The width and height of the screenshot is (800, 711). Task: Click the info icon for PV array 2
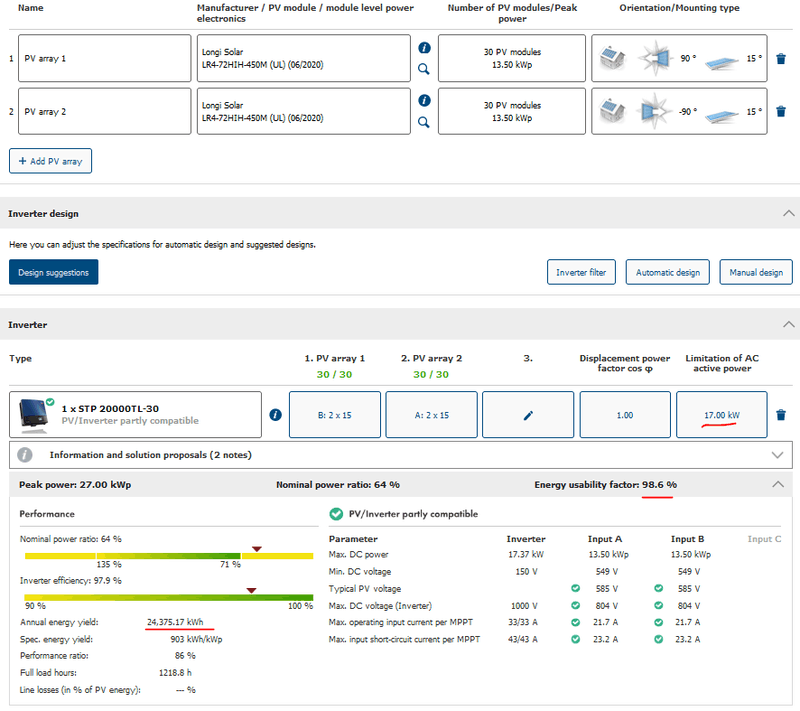pyautogui.click(x=424, y=101)
